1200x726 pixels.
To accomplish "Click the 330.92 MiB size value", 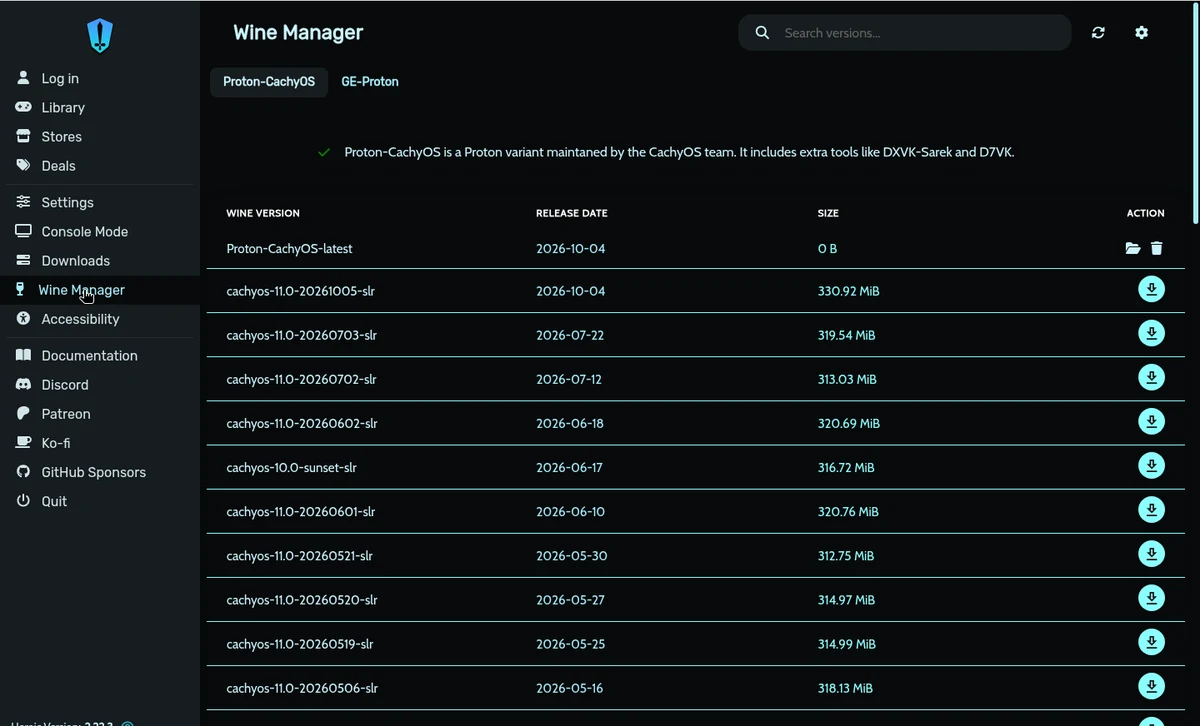I will [x=848, y=291].
